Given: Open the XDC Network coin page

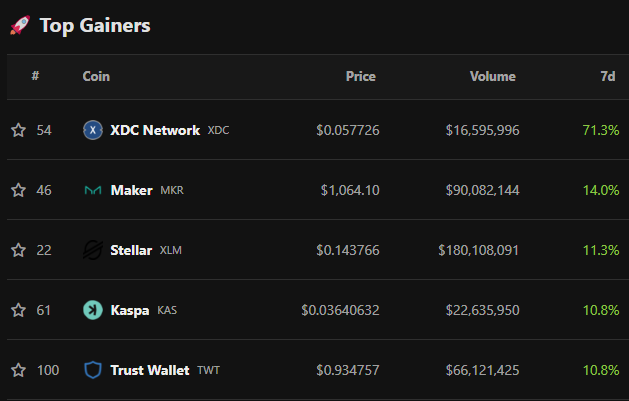Looking at the screenshot, I should 155,130.
